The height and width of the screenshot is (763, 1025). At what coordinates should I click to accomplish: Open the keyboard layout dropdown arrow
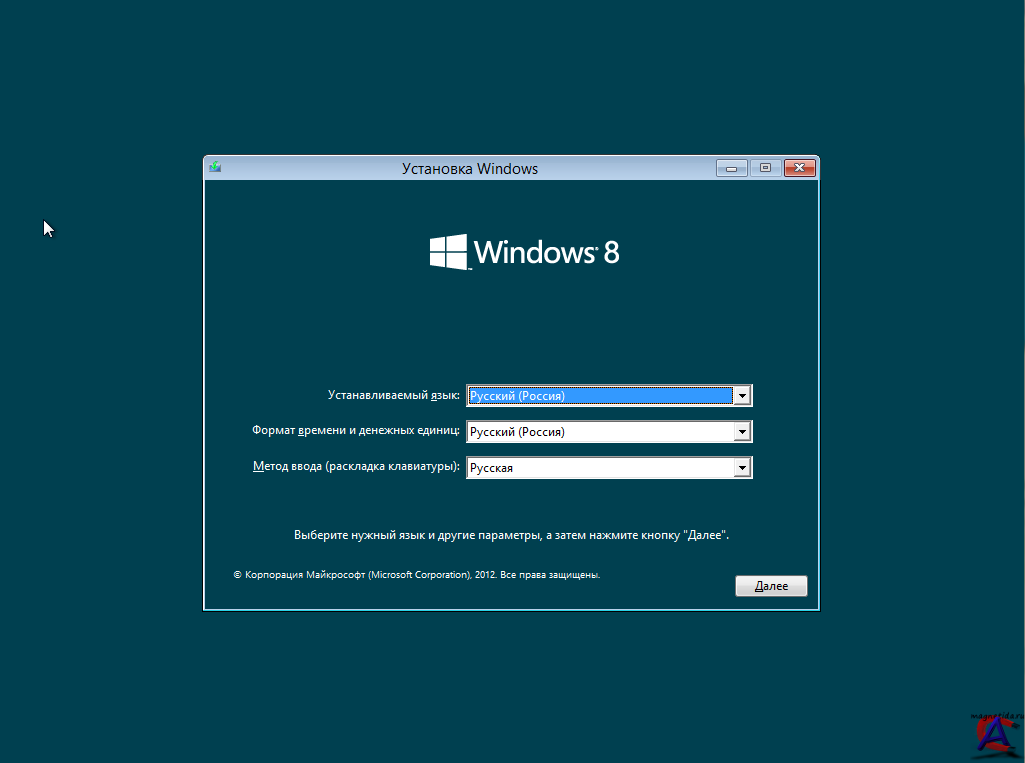click(x=742, y=467)
